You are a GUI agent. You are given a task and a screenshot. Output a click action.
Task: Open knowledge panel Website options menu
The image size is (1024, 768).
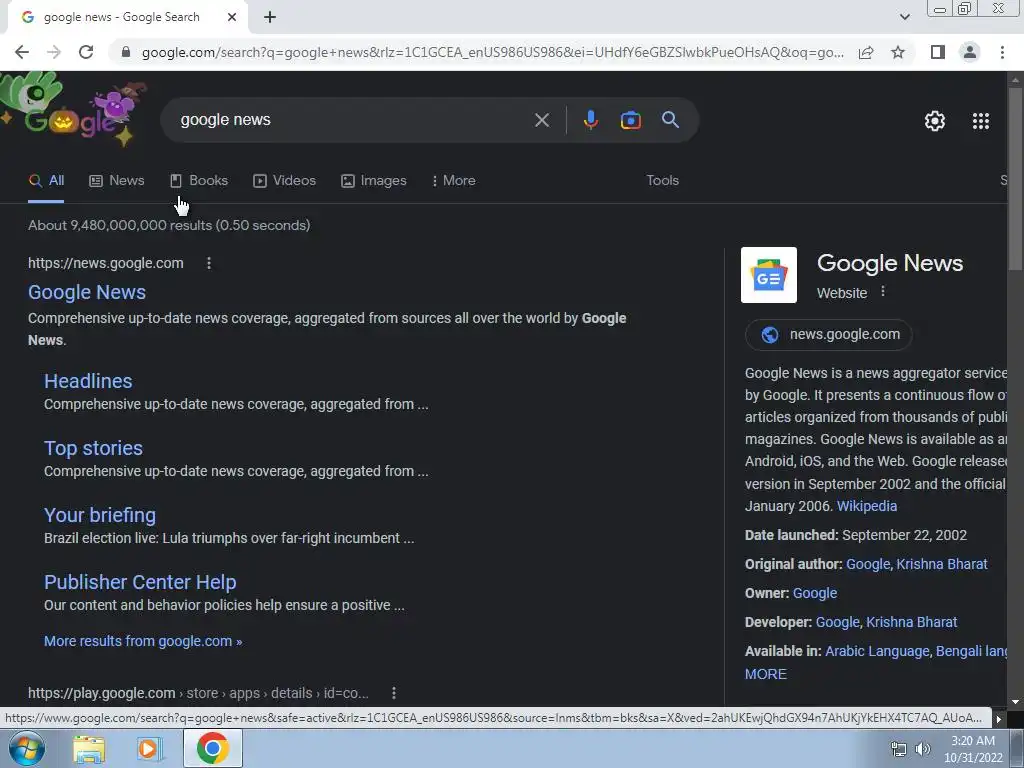pyautogui.click(x=883, y=292)
